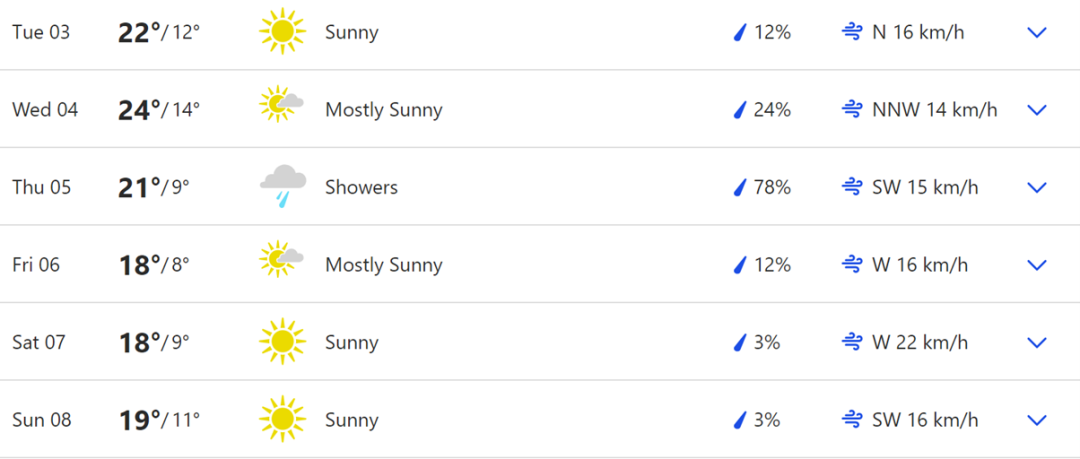Expand Sun 08 forecast chevron
This screenshot has height=459, width=1080.
tap(1037, 420)
